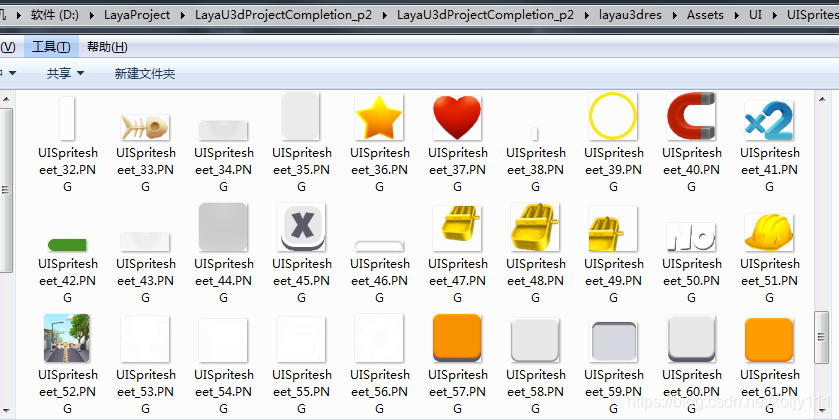Go to LayaProject in breadcrumb path
Image resolution: width=839 pixels, height=420 pixels.
[x=137, y=14]
